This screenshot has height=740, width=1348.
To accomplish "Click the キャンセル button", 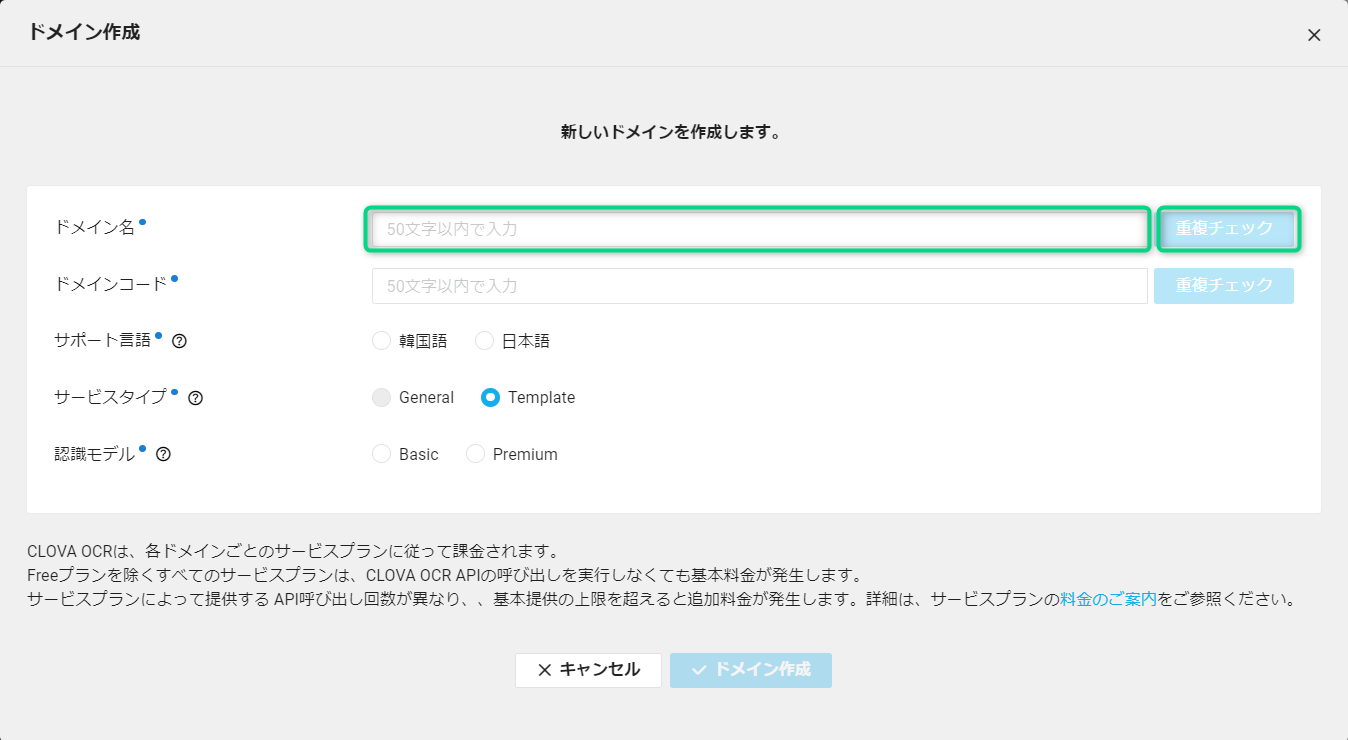I will coord(588,670).
